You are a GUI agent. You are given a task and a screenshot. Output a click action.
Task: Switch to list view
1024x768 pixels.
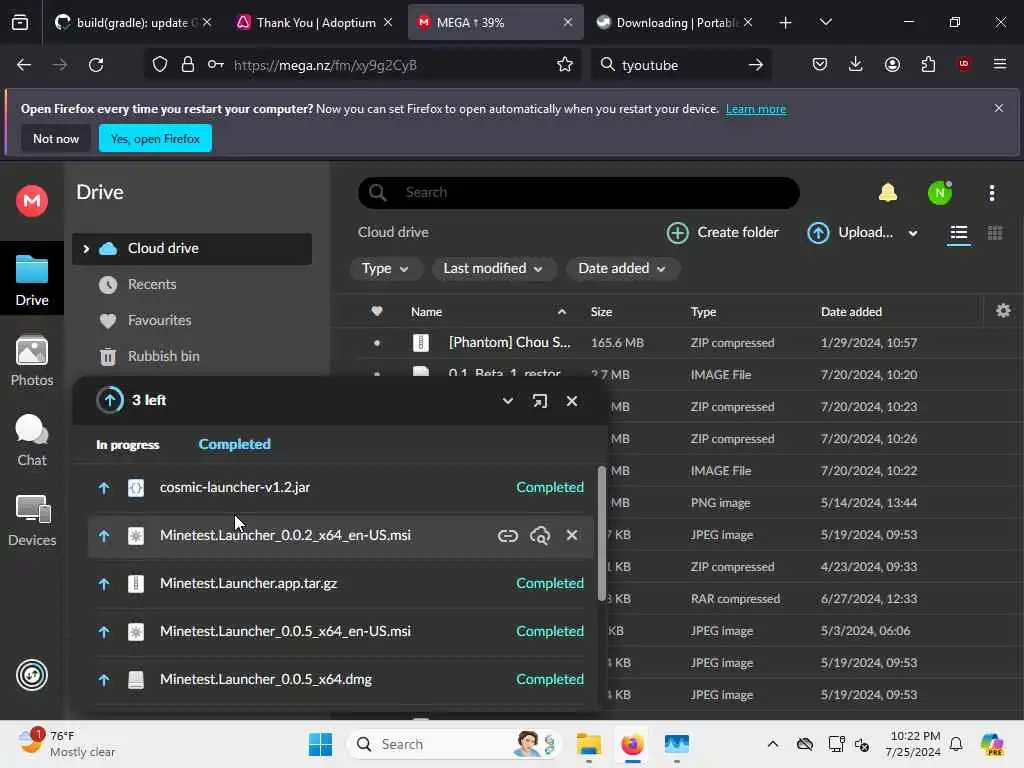[x=959, y=232]
